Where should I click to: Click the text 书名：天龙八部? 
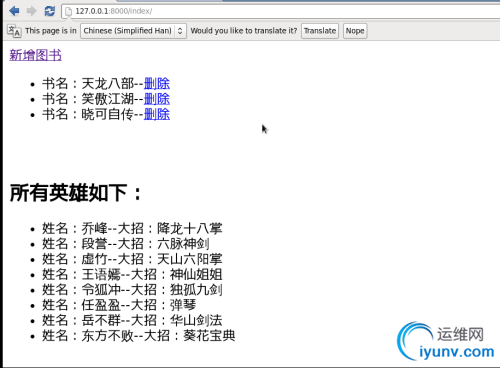88,84
